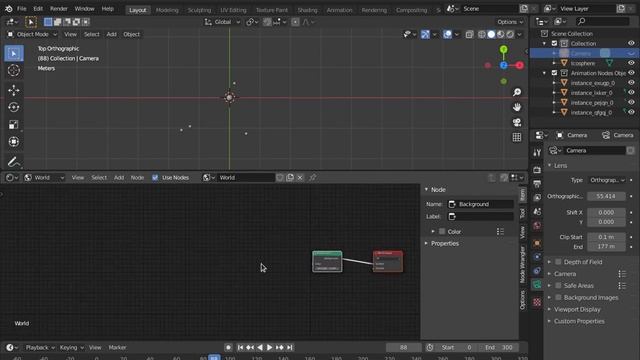Unlink the World datablock
Image resolution: width=640 pixels, height=360 pixels.
tap(300, 178)
